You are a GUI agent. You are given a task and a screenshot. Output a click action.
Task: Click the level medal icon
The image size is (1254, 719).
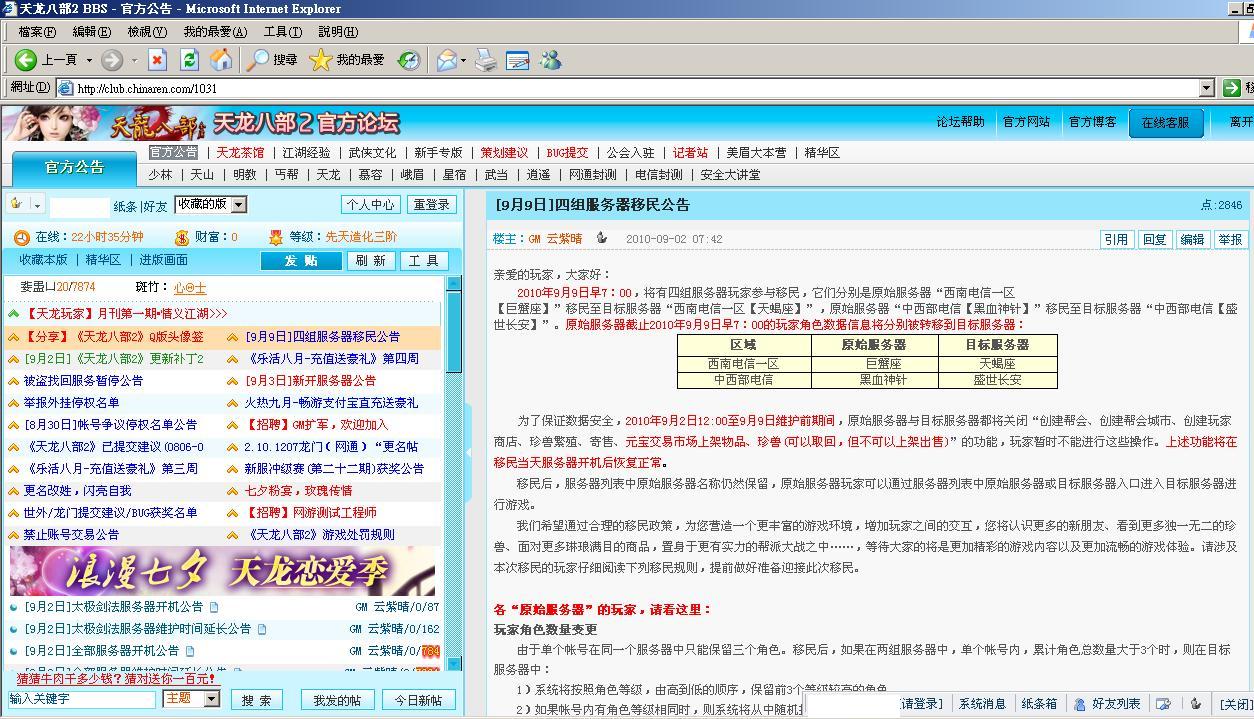[x=276, y=237]
